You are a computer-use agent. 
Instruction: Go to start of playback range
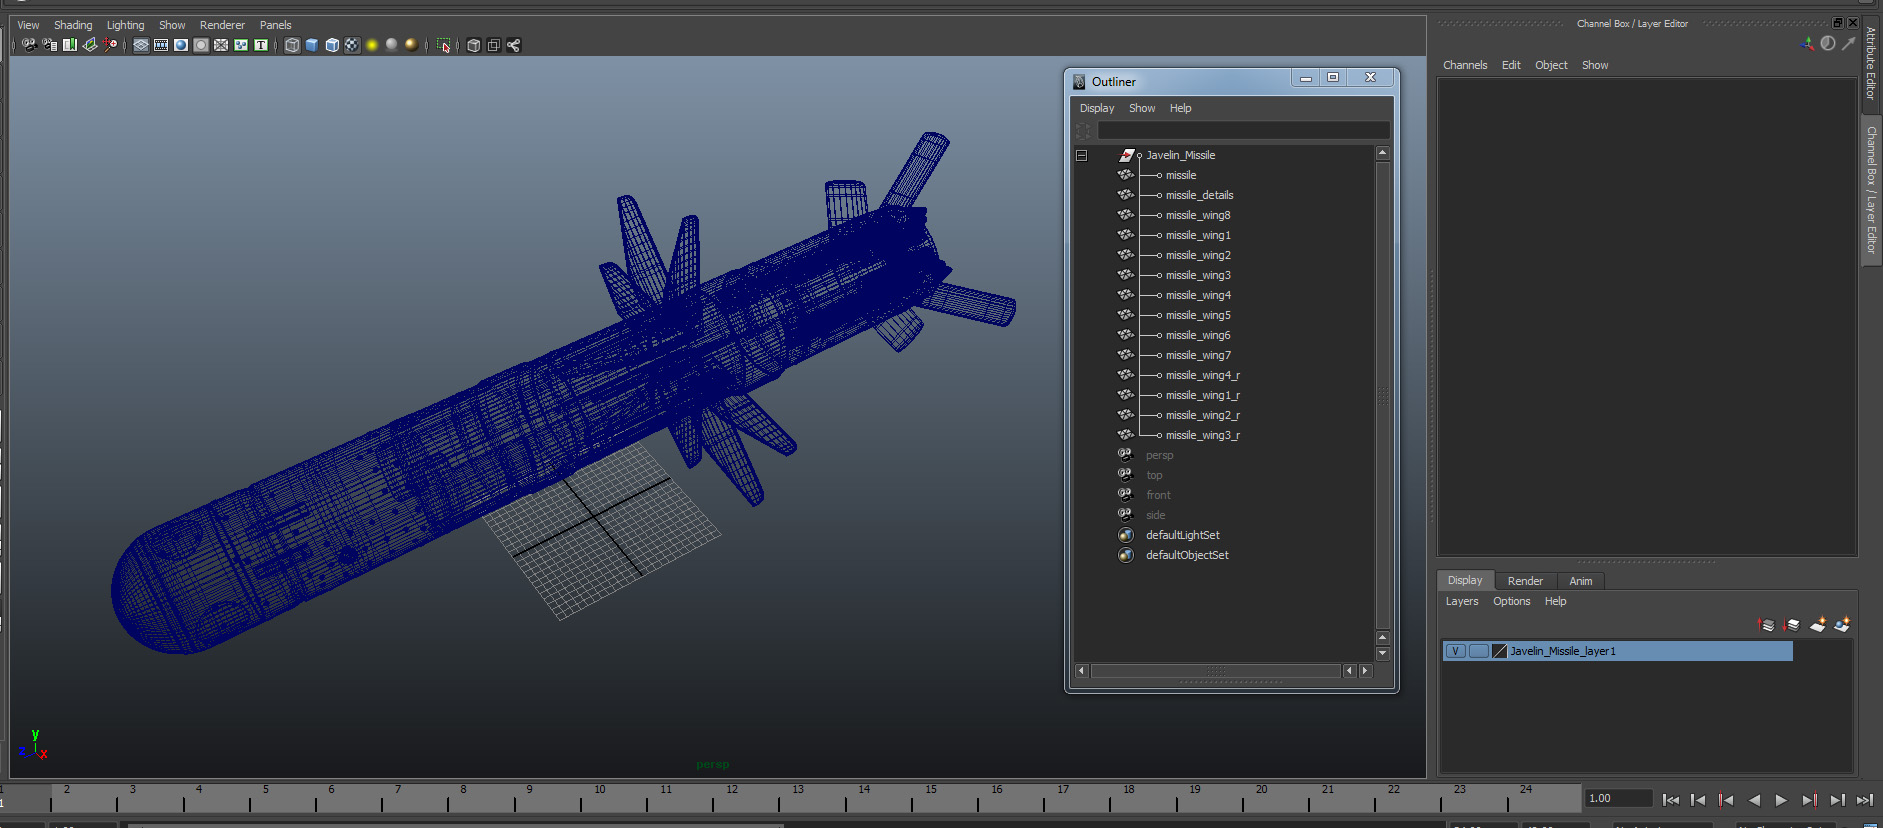point(1670,800)
